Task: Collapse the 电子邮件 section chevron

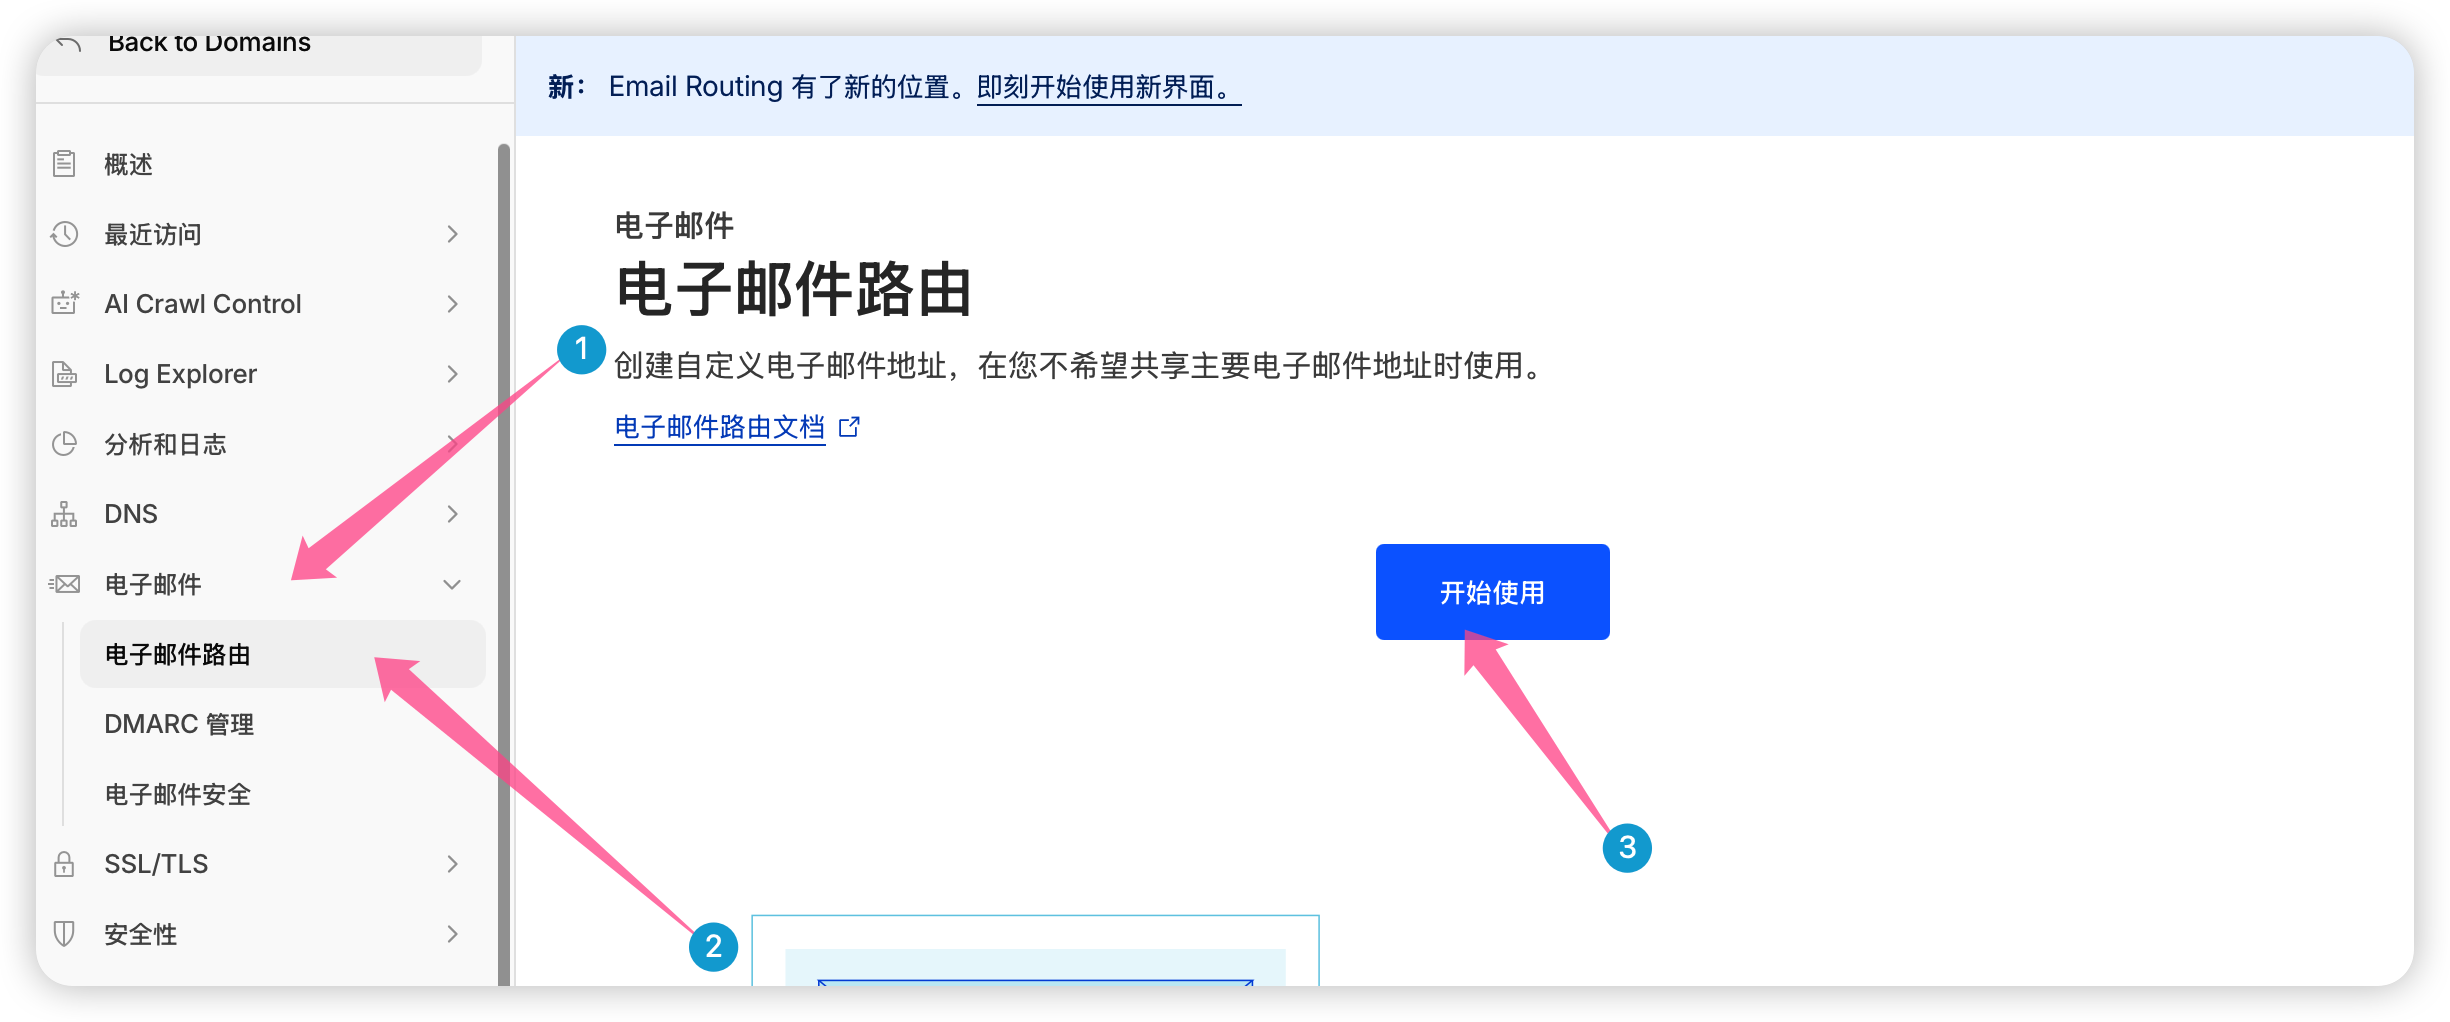Action: pos(452,584)
